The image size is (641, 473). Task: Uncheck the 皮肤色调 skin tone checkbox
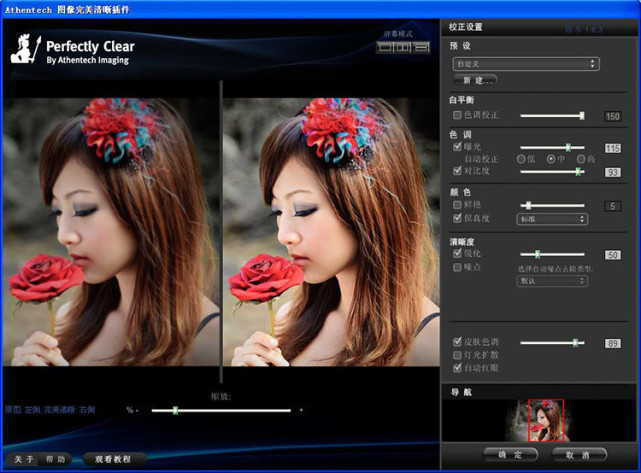tap(457, 341)
